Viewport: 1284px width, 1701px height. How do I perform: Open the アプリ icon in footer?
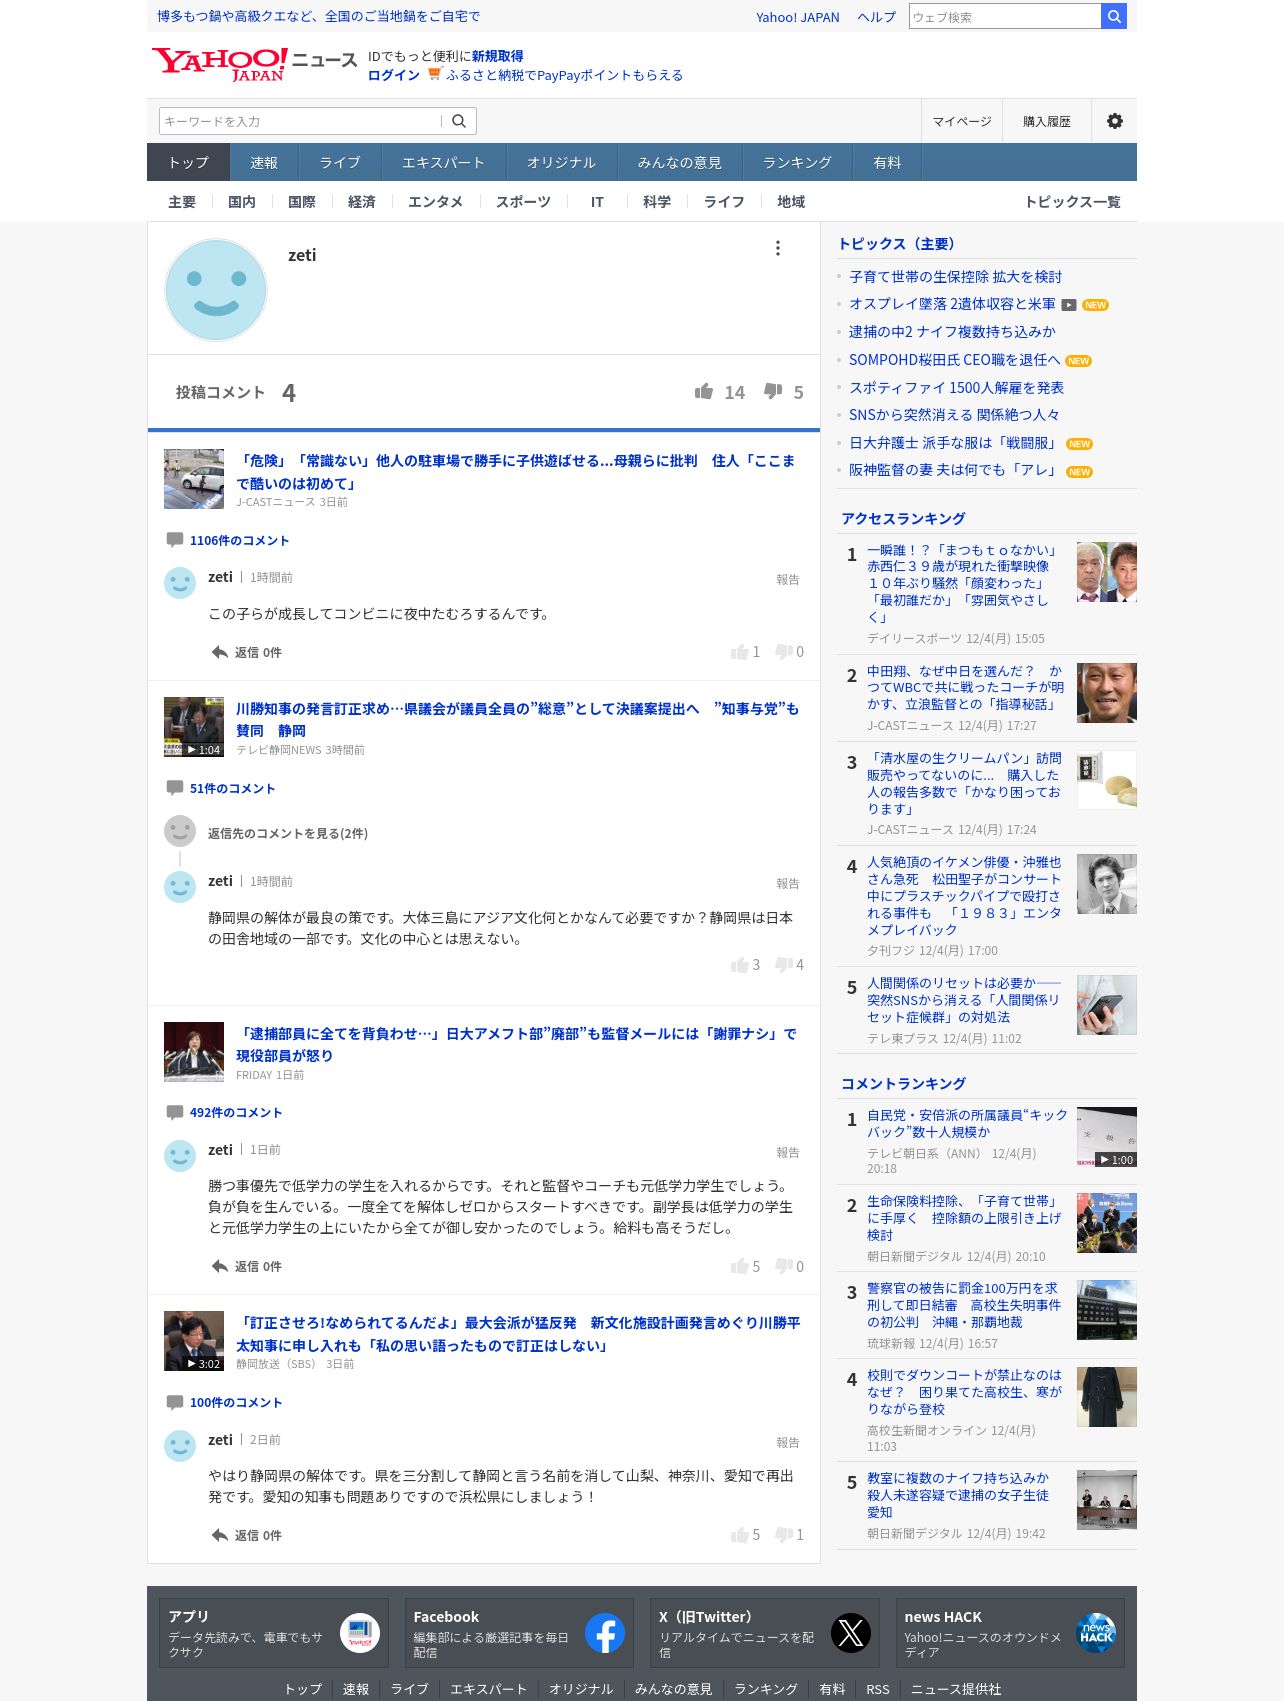click(360, 1633)
